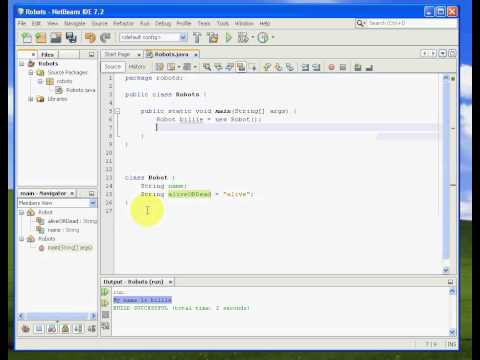Comment out the line via the editor toolbar

358,67
